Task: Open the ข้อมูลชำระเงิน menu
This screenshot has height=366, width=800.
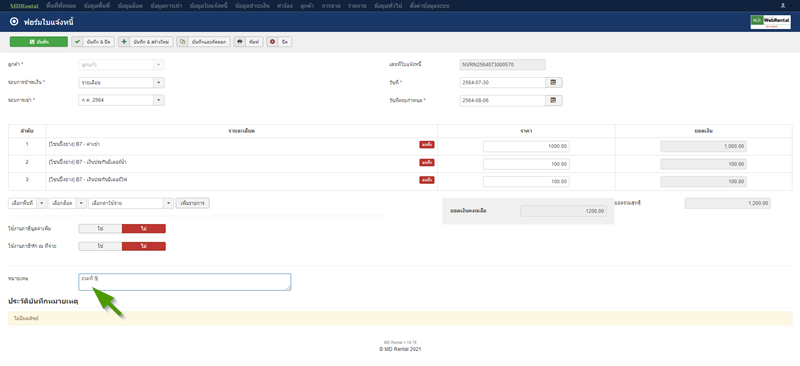Action: [x=253, y=6]
